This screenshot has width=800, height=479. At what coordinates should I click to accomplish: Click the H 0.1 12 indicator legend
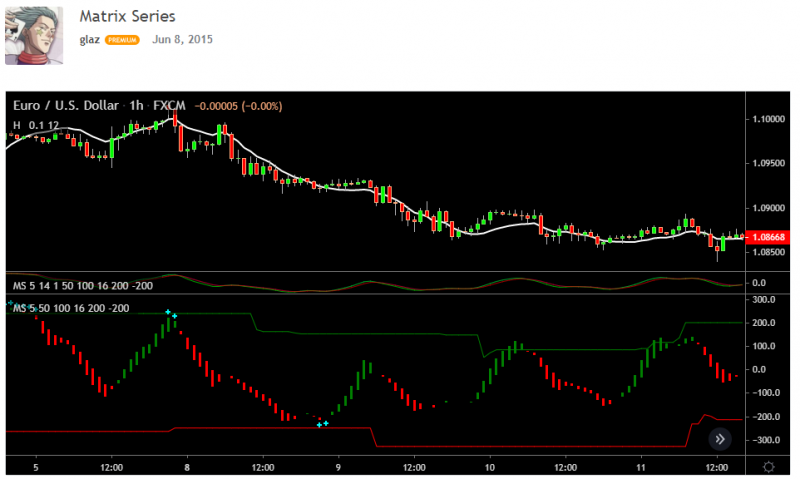coord(36,125)
